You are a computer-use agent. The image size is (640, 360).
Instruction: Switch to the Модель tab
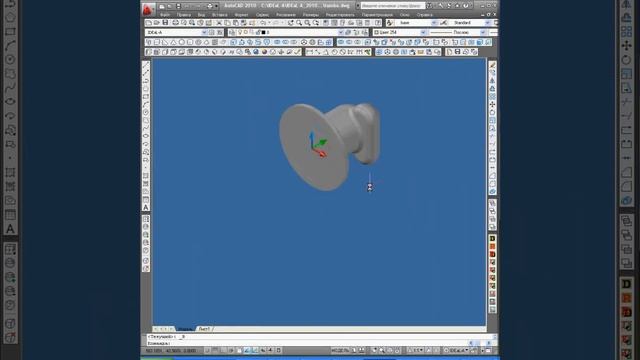coord(185,329)
